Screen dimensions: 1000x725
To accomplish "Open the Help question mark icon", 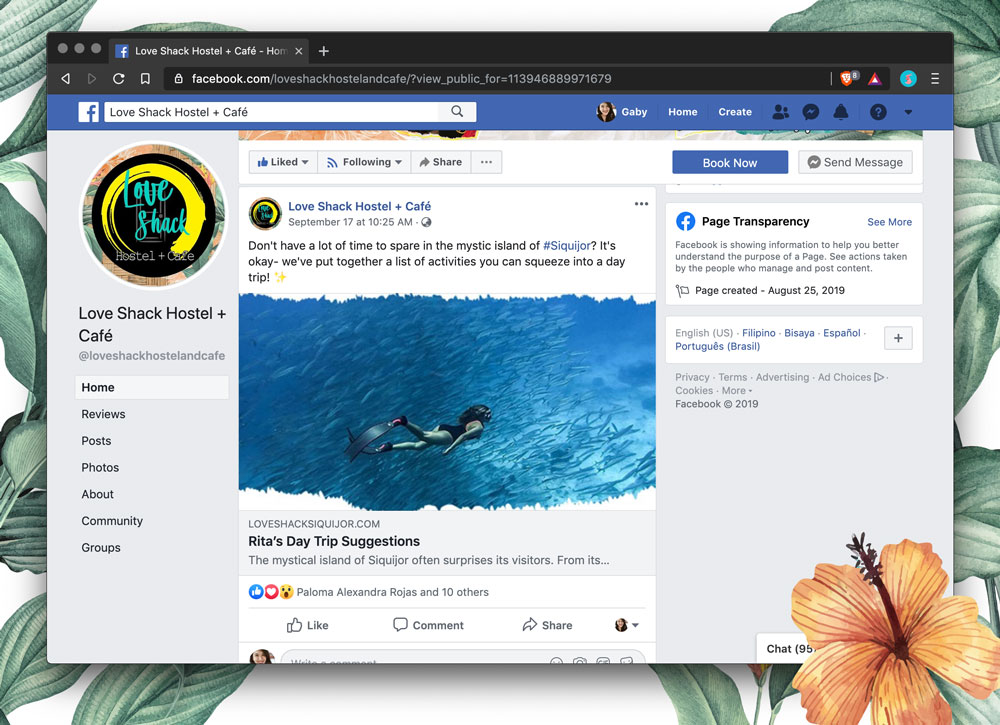I will click(878, 112).
